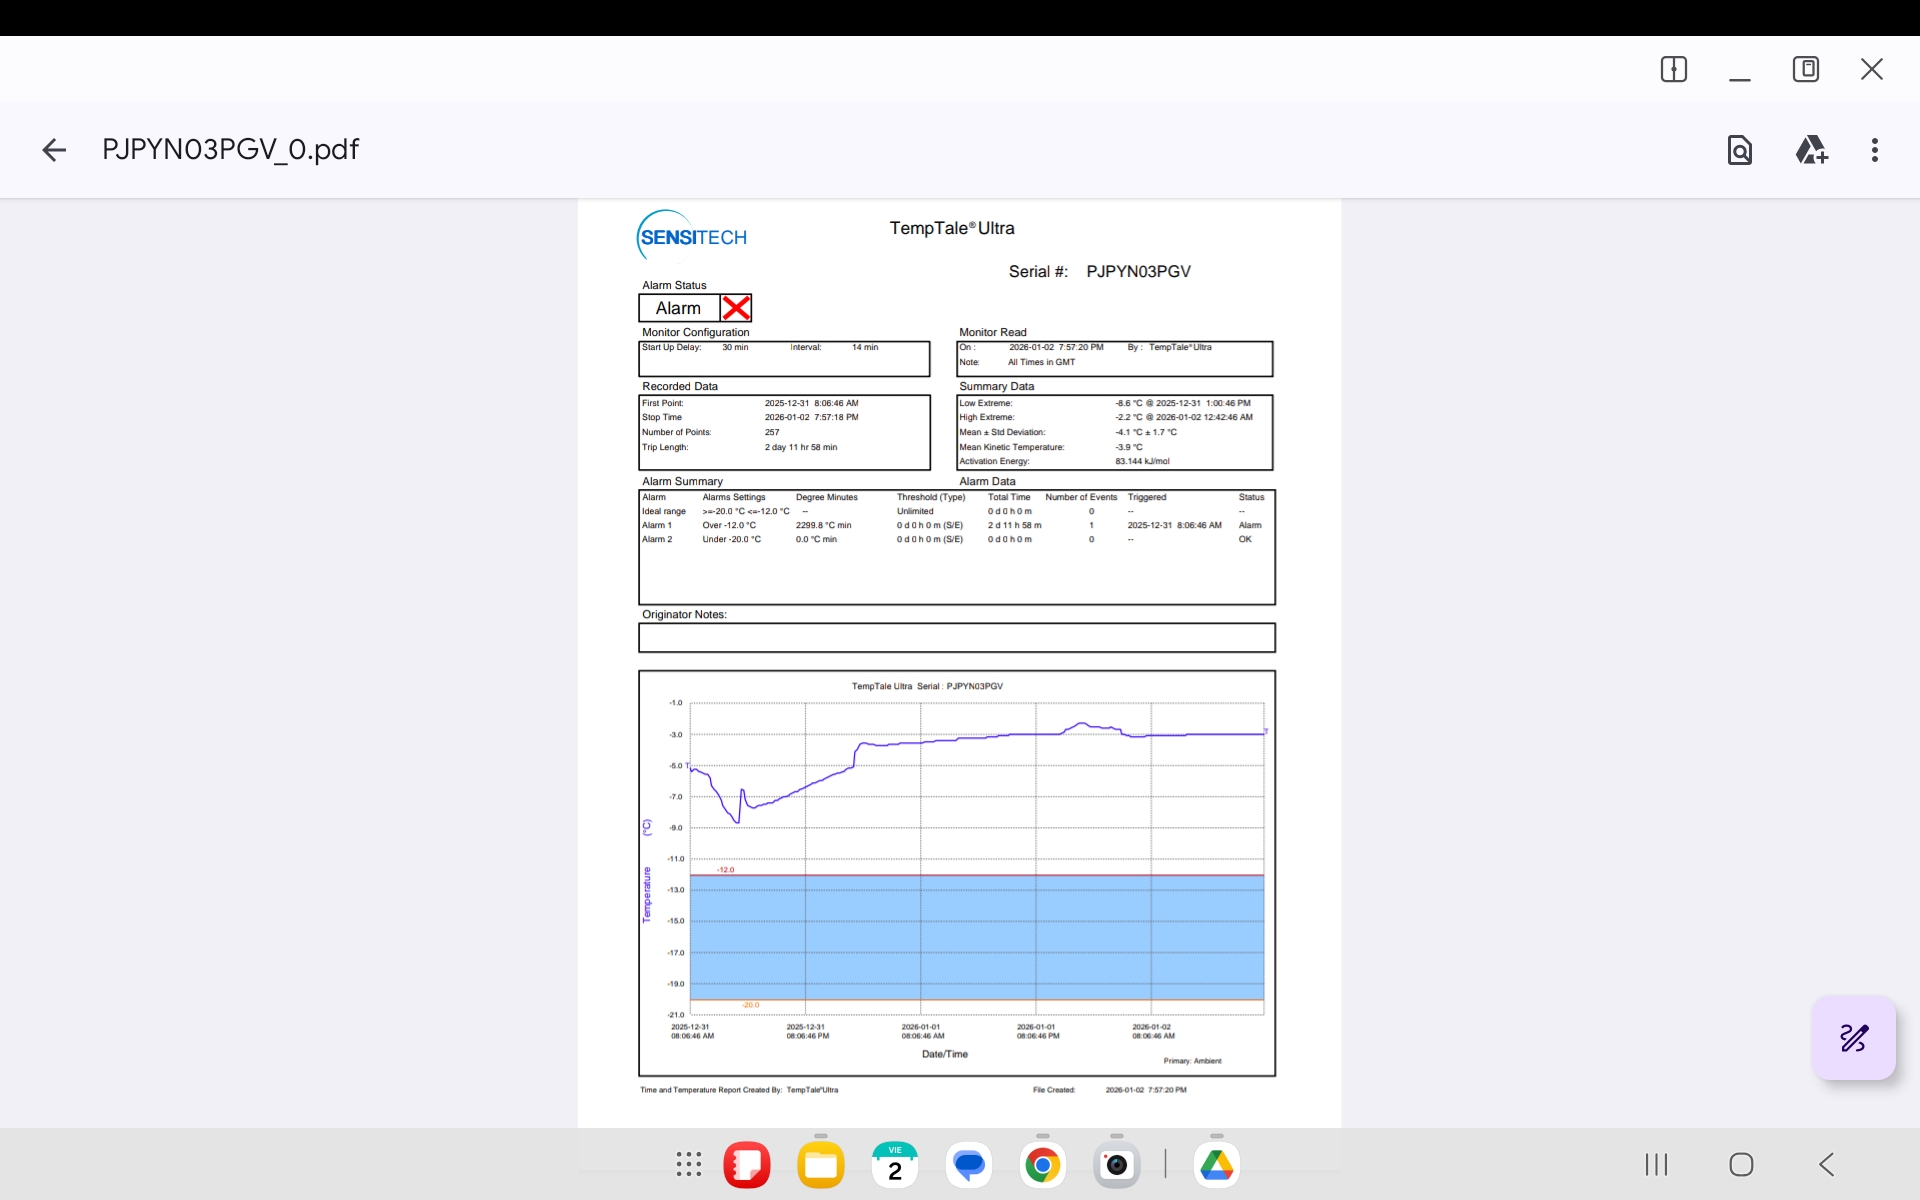Launch Chrome from the taskbar

(1042, 1164)
